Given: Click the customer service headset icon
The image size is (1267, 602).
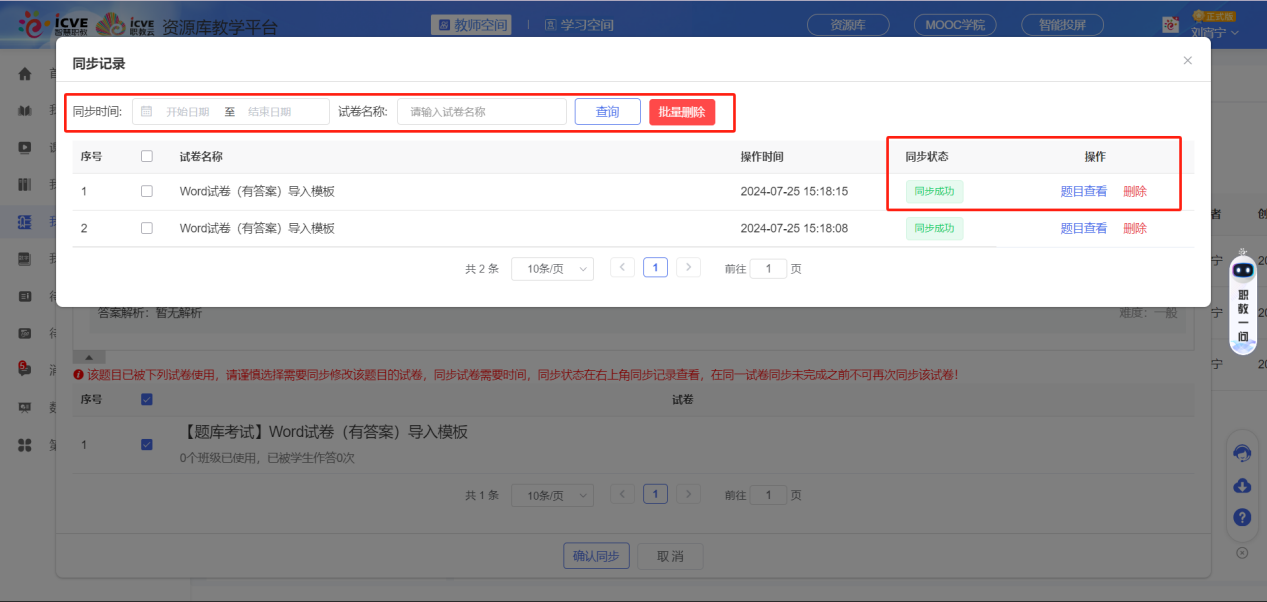Looking at the screenshot, I should pyautogui.click(x=1242, y=452).
